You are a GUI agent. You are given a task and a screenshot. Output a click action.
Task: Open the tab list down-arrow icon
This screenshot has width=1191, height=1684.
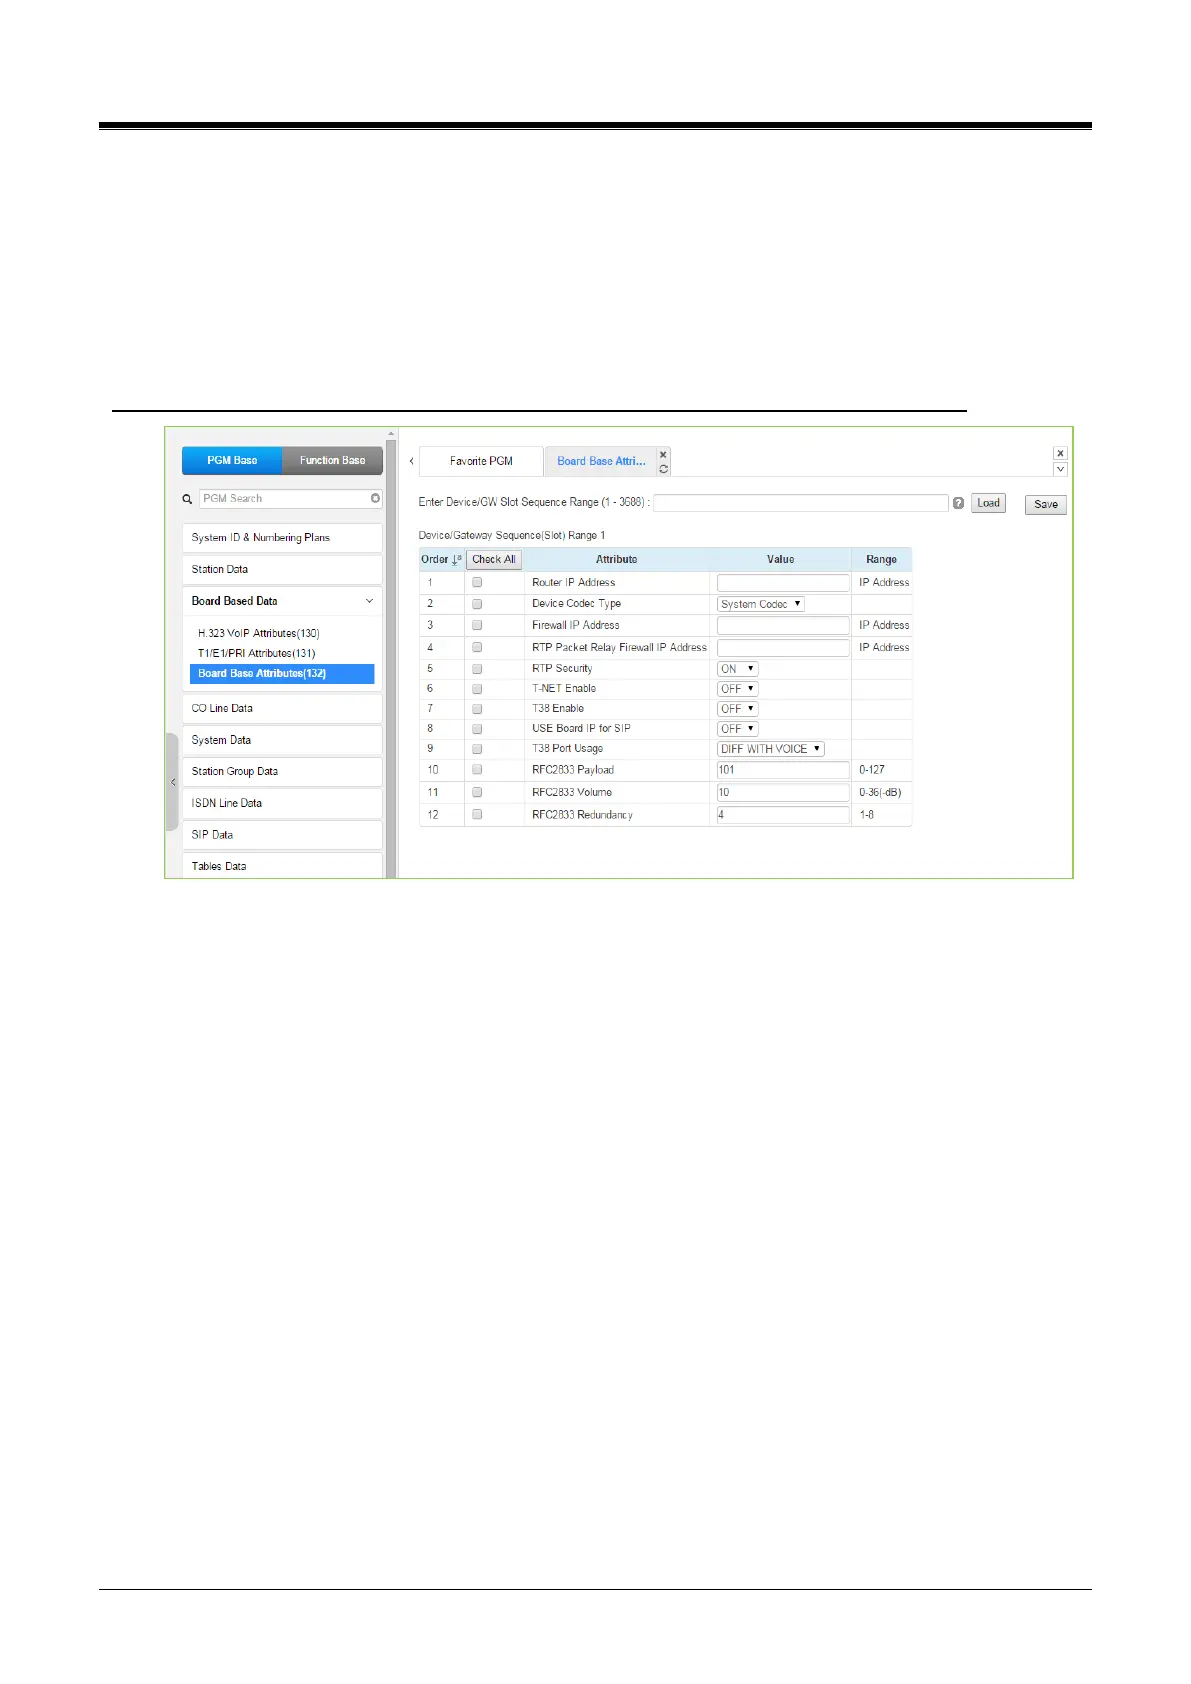[x=1061, y=469]
